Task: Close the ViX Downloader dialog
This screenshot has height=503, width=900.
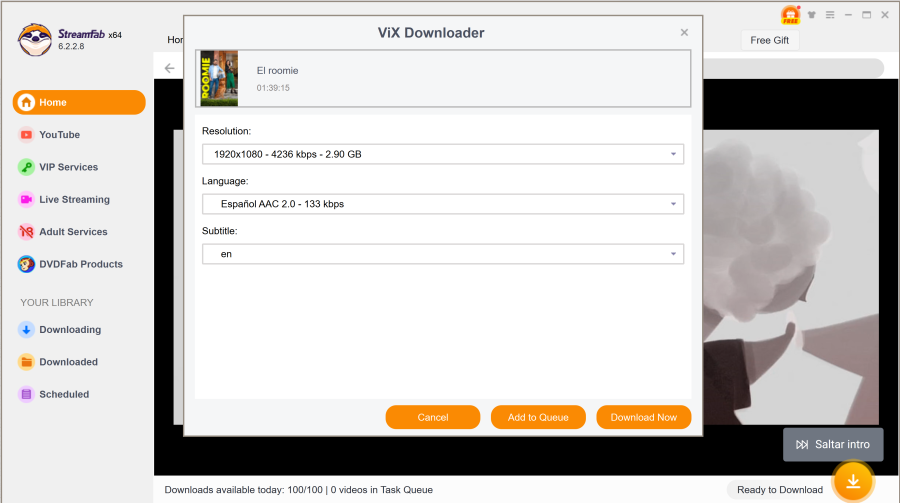Action: click(684, 33)
